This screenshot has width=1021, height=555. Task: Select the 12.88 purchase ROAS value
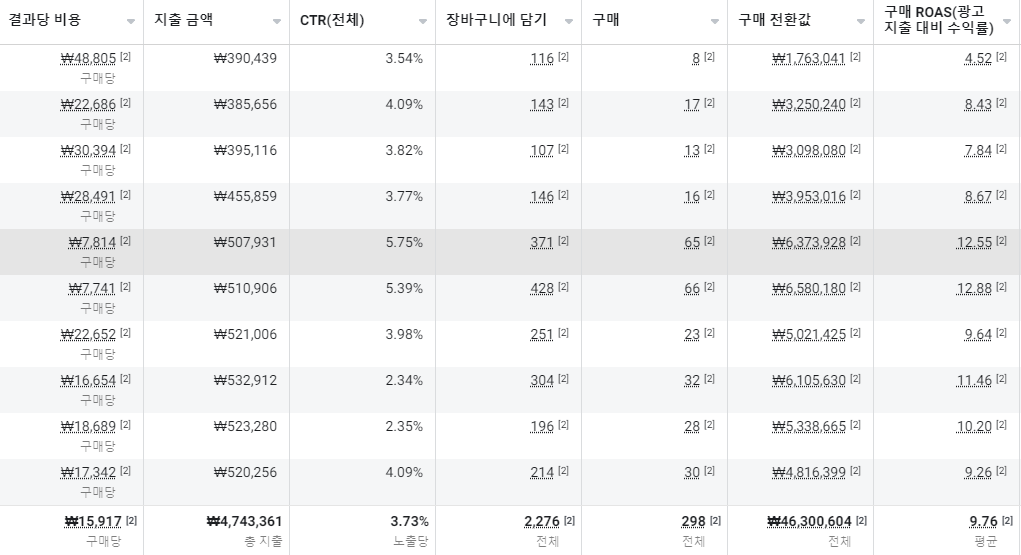pos(977,288)
